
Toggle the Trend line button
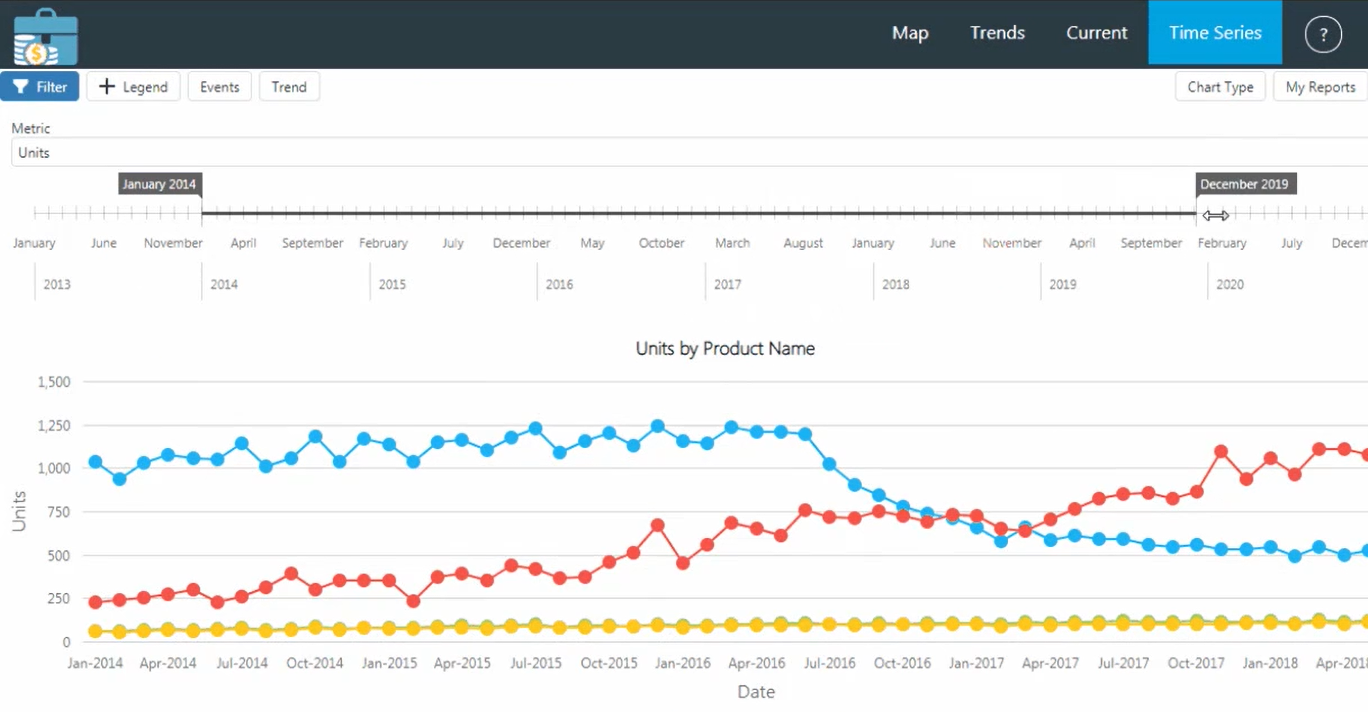(x=289, y=87)
